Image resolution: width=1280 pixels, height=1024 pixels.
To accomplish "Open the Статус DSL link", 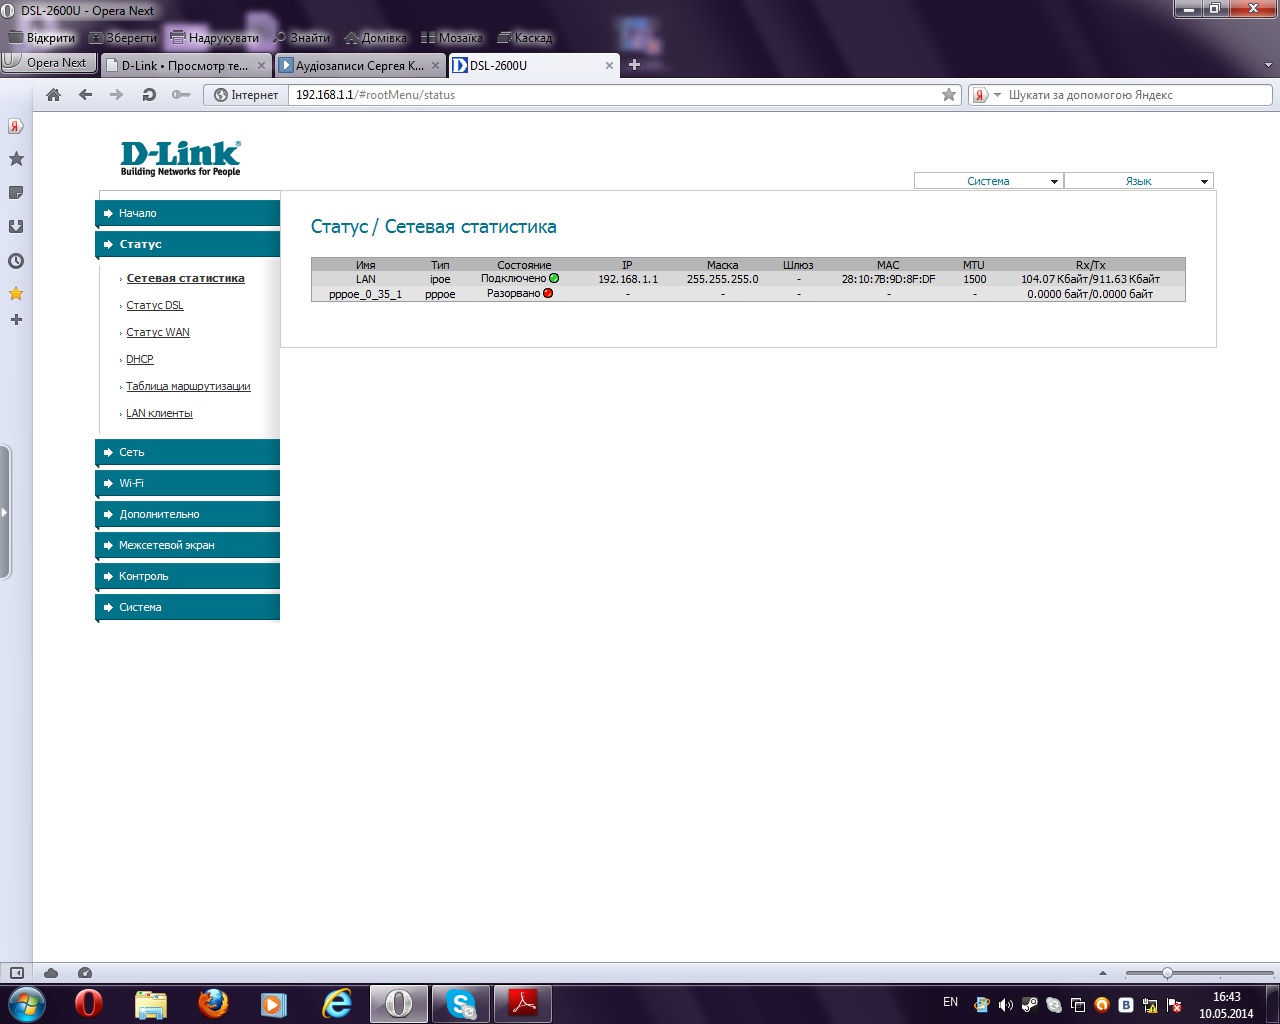I will [x=155, y=305].
